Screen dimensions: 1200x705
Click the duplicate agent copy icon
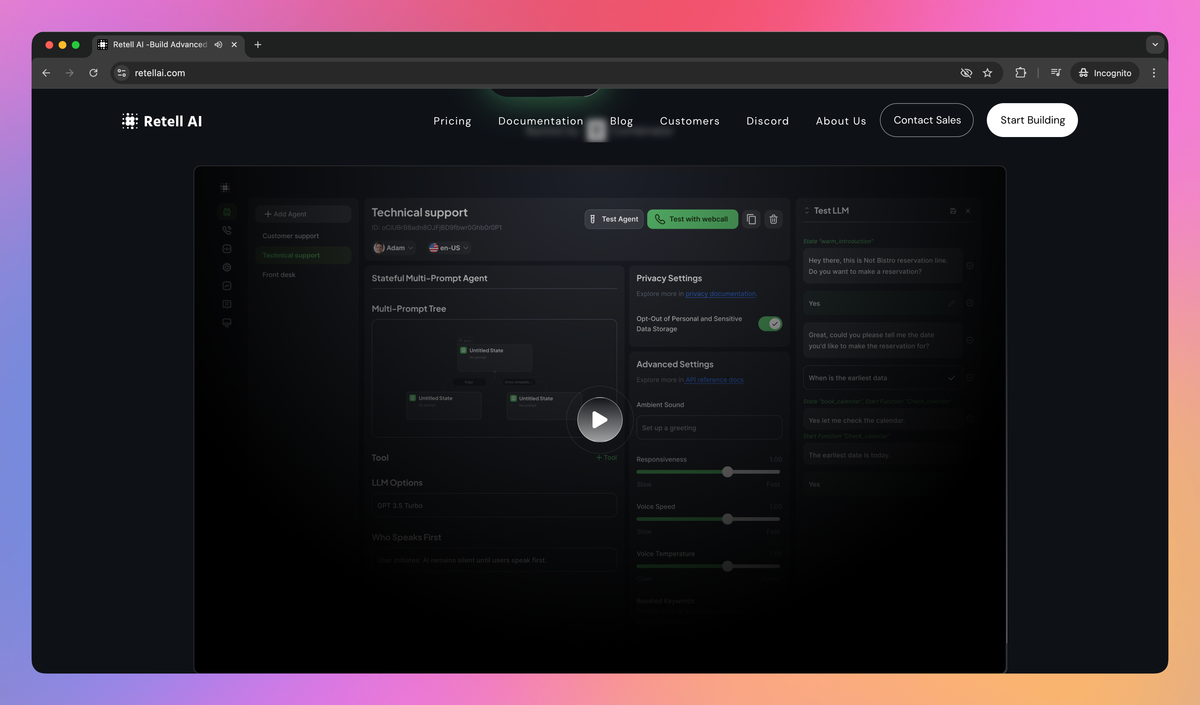point(752,219)
